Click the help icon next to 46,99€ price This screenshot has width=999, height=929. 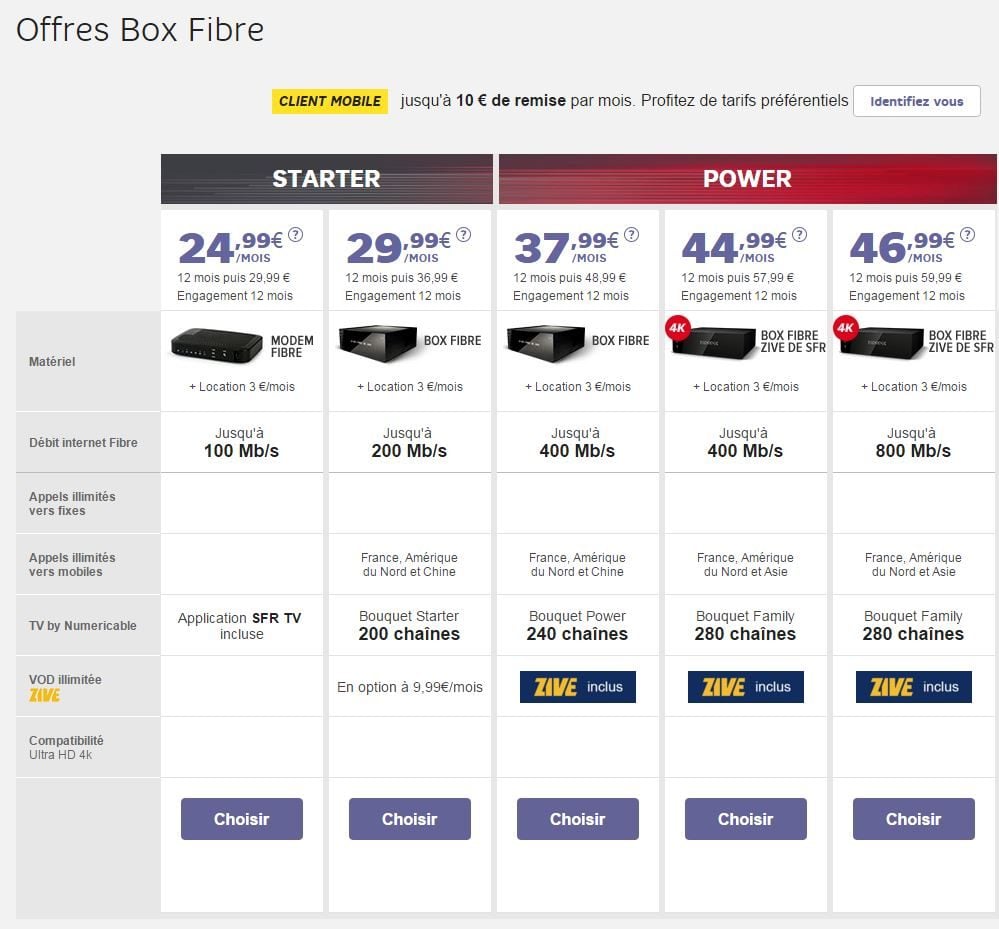967,235
